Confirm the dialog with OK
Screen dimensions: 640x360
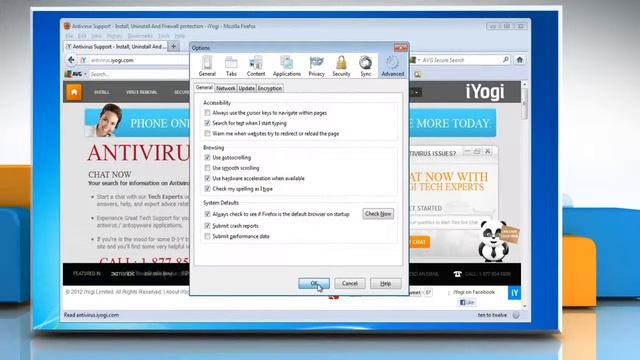(314, 283)
